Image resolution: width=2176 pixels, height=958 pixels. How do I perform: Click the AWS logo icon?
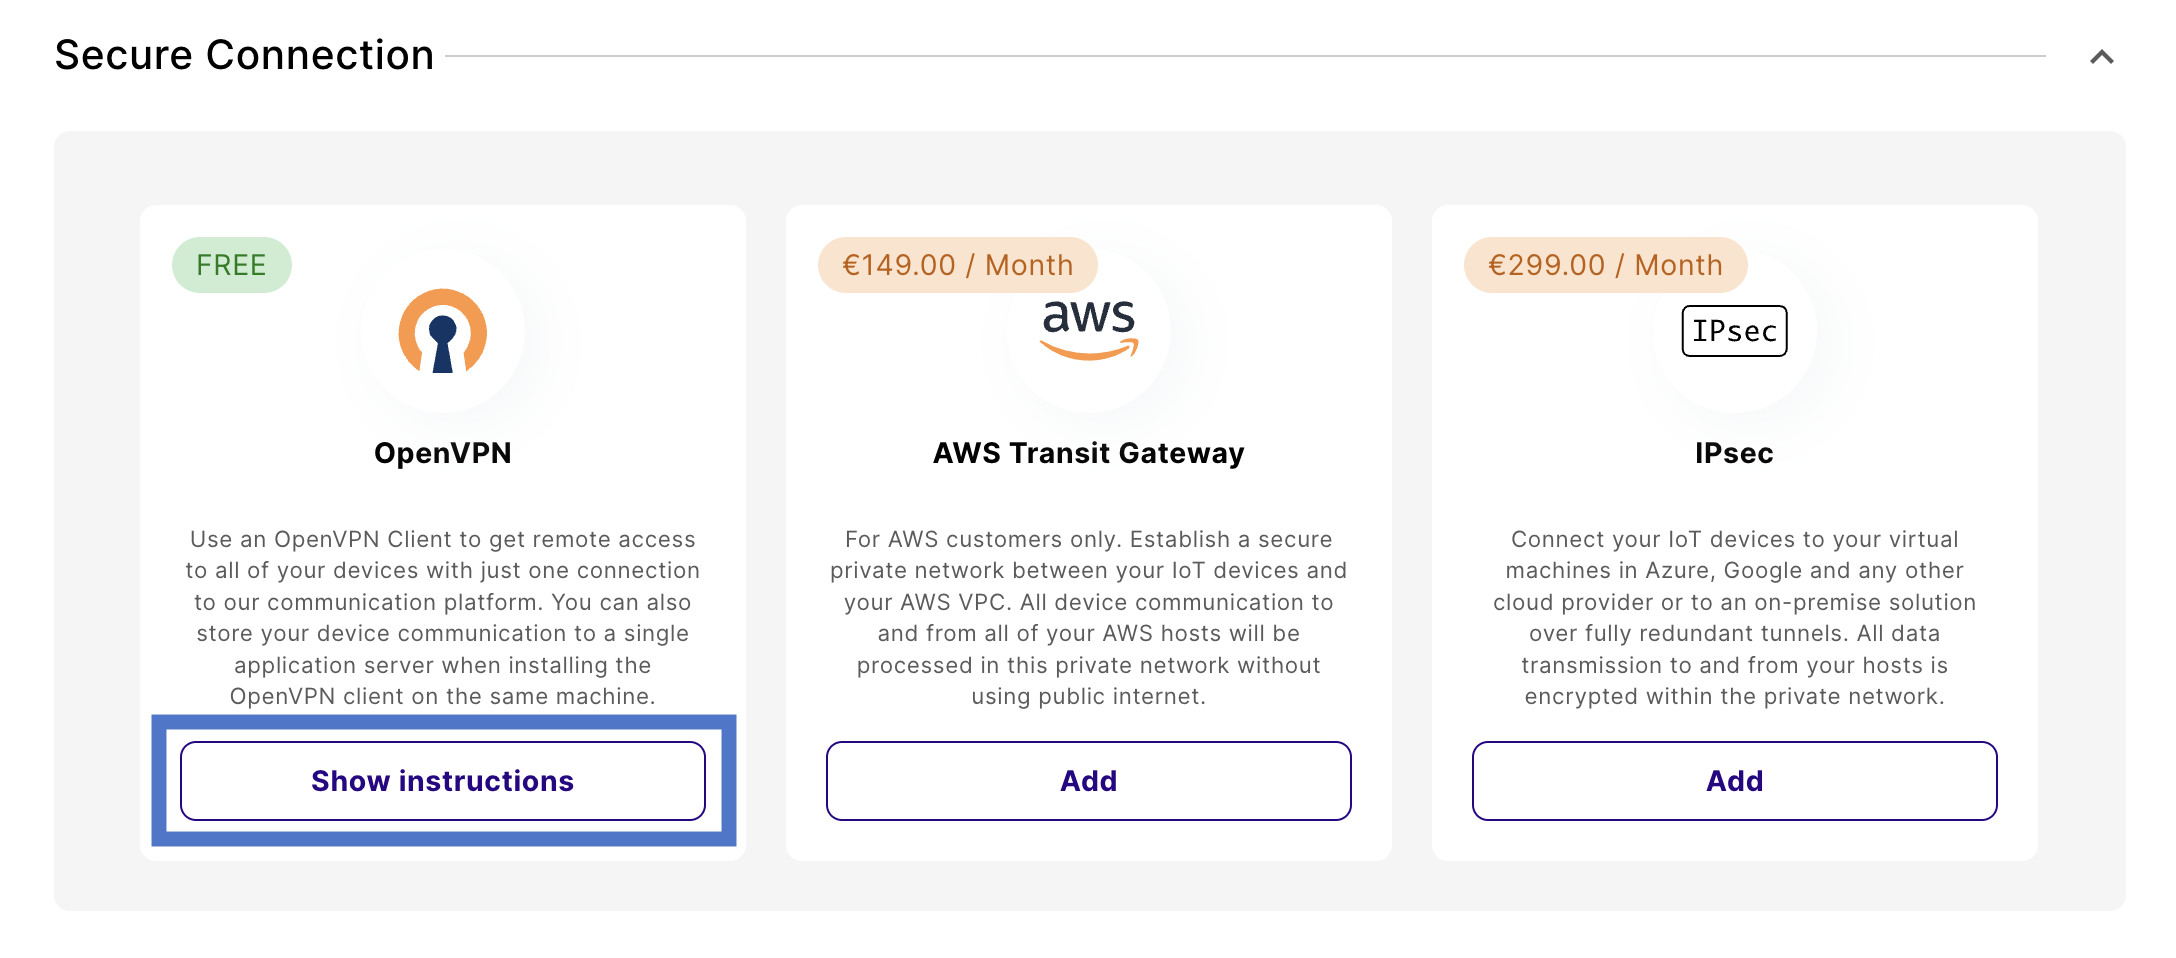click(1089, 326)
